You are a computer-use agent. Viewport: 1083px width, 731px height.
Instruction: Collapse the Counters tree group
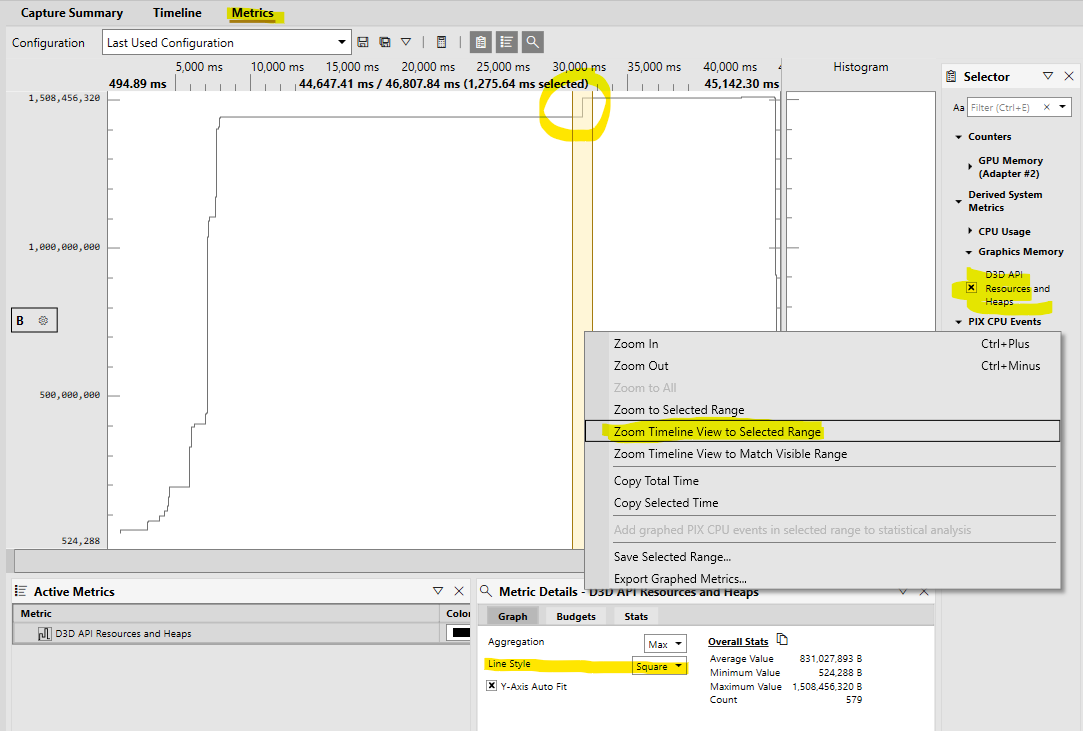[x=959, y=137]
